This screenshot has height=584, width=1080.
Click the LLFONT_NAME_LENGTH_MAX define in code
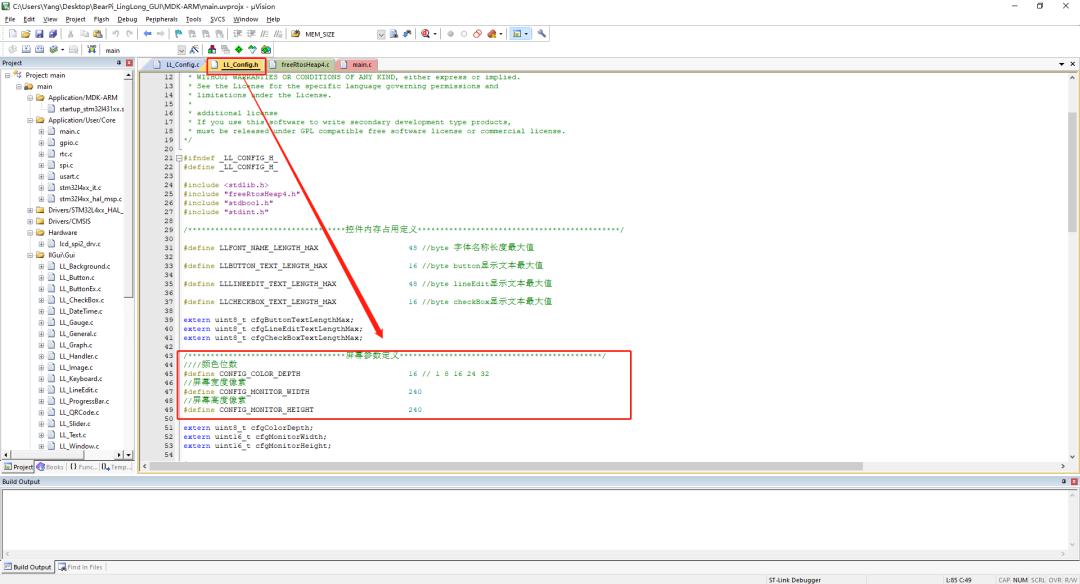[x=269, y=248]
